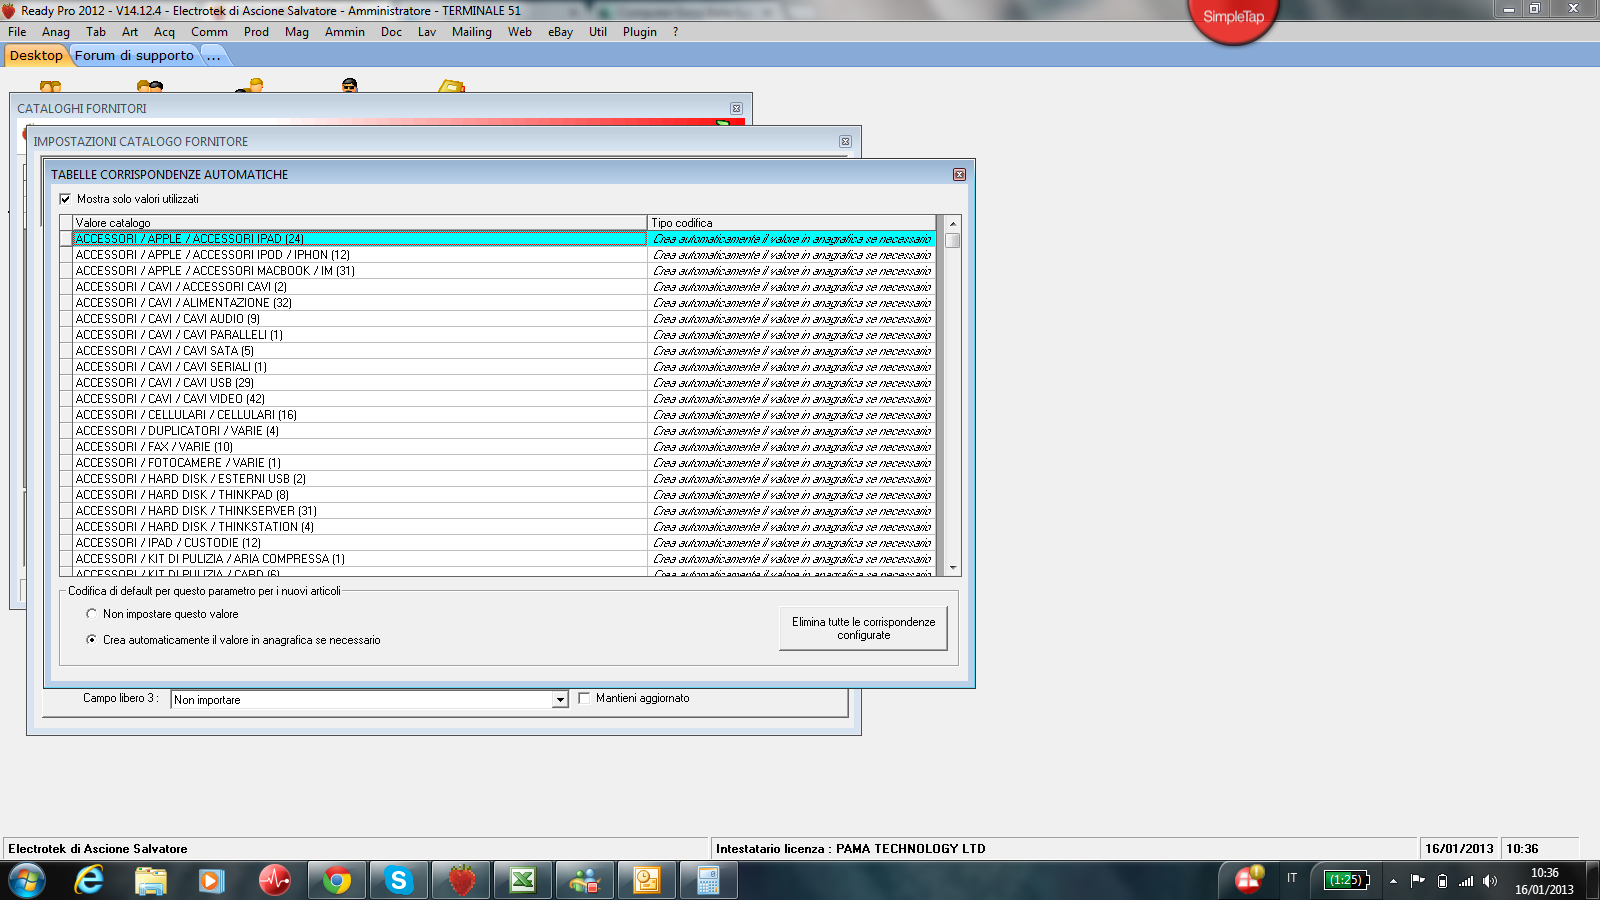The image size is (1600, 900).
Task: Click the 'Valore catalogo' column header
Action: pos(360,223)
